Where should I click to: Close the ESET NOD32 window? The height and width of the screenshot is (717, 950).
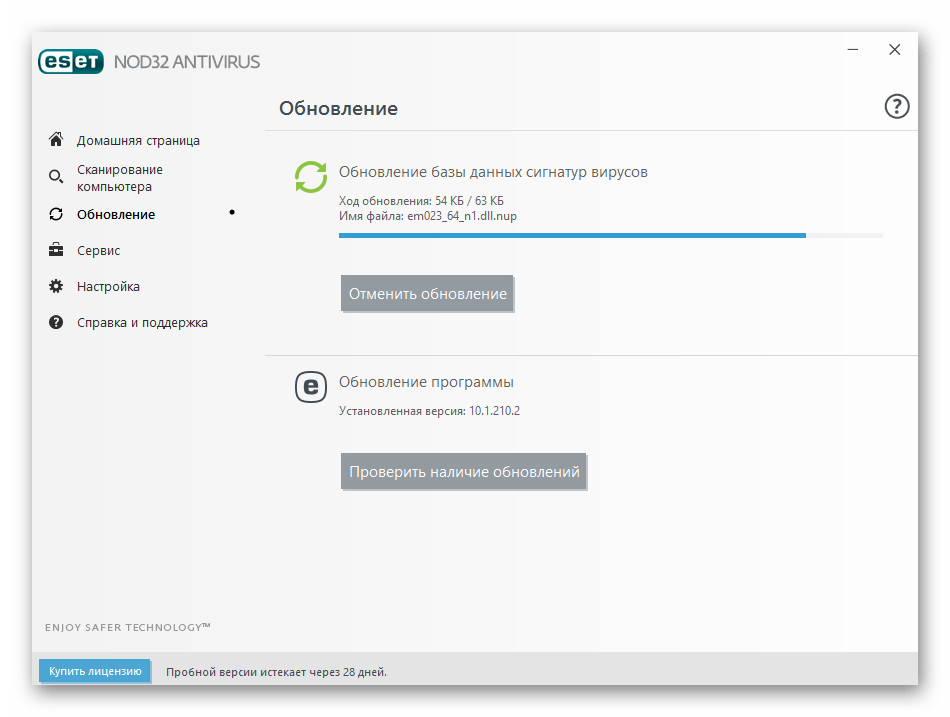pos(895,49)
